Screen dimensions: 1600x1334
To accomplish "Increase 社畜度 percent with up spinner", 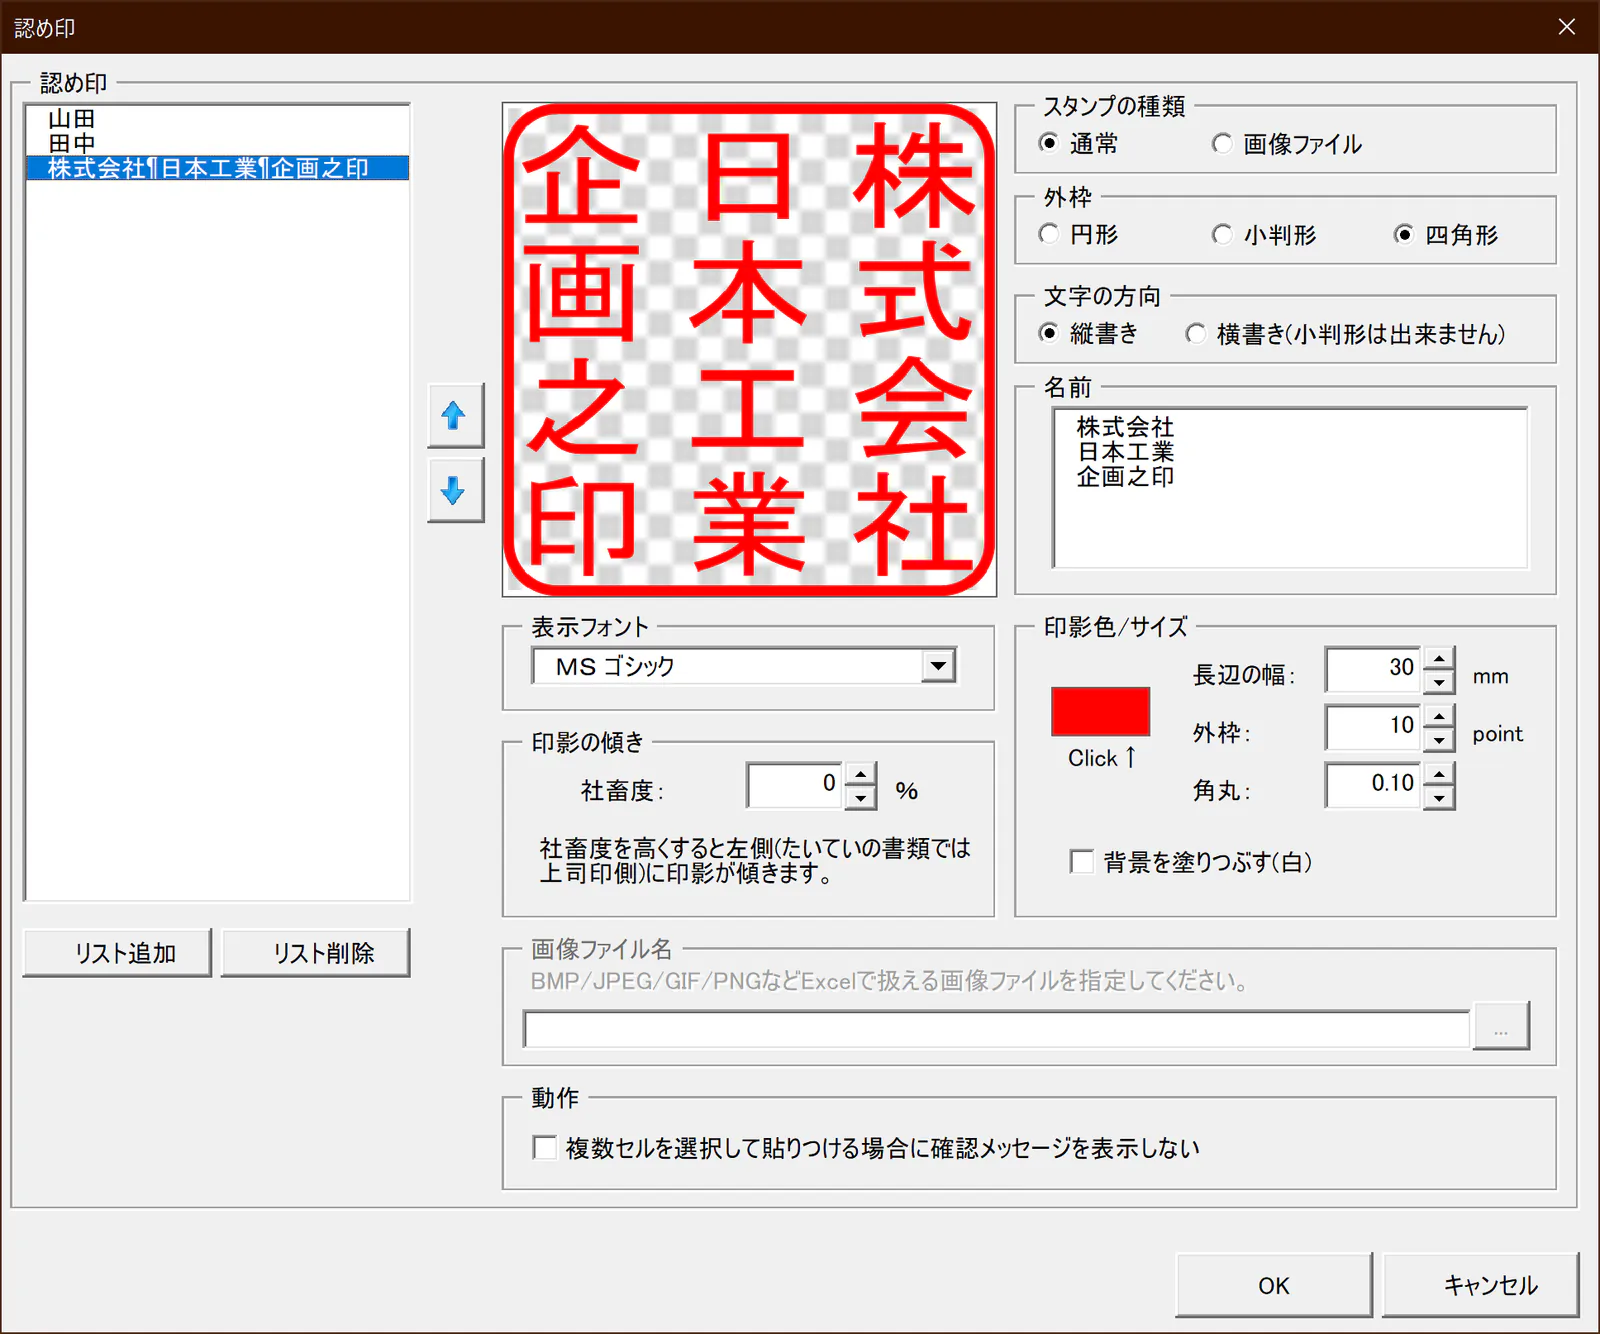I will tap(860, 774).
